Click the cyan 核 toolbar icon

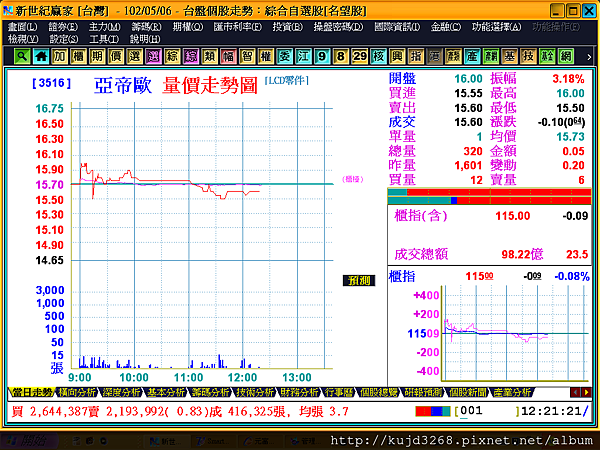pyautogui.click(x=378, y=57)
